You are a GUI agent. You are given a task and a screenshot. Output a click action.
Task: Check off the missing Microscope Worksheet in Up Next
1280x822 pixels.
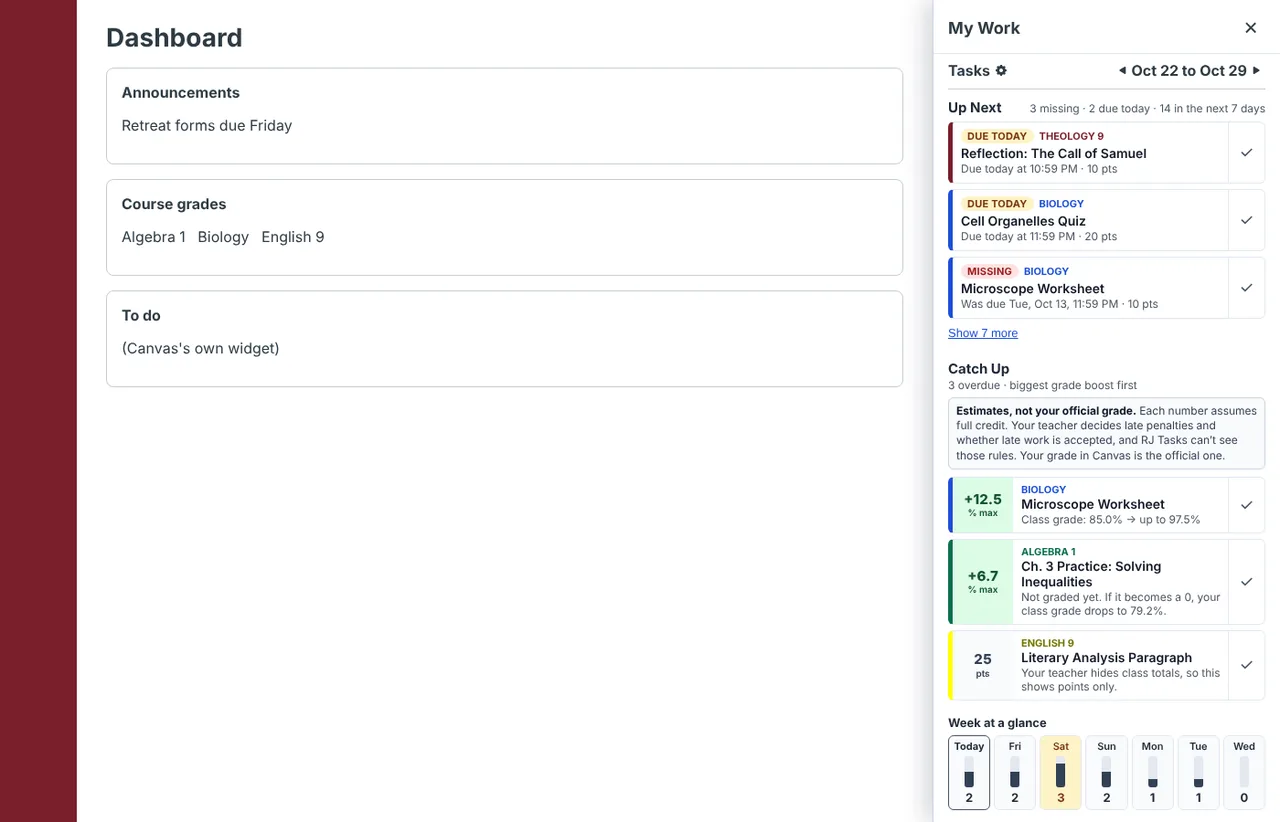click(x=1246, y=288)
